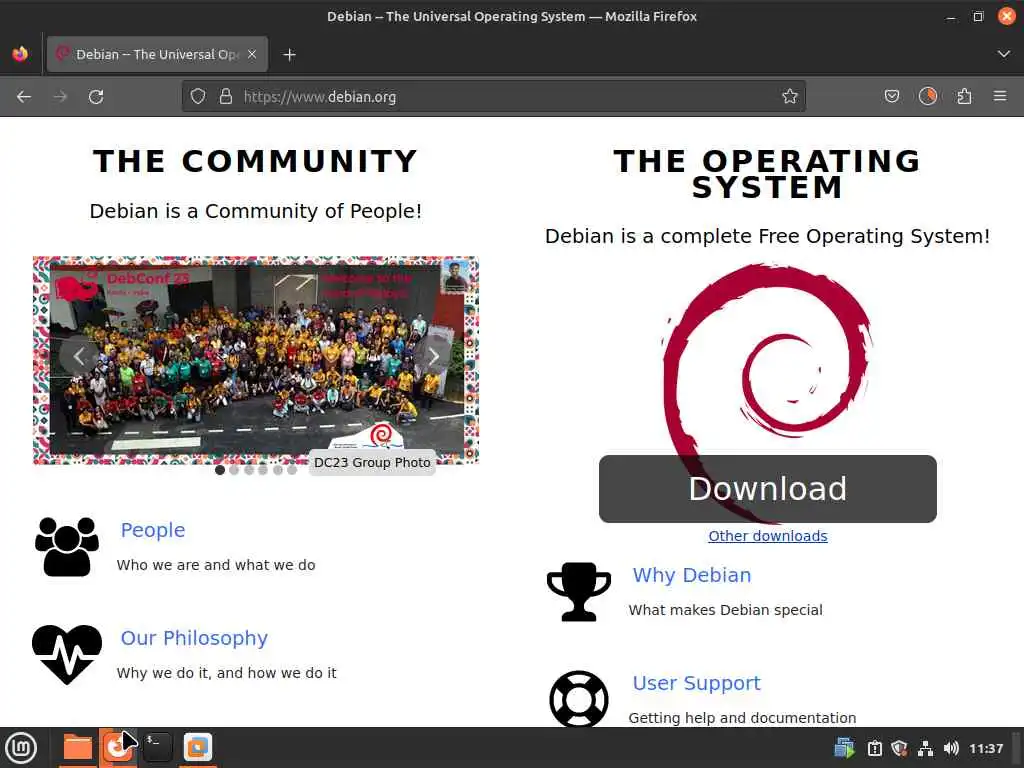Screen dimensions: 1024x768
Task: Open the Linux Mint start menu
Action: [20, 748]
